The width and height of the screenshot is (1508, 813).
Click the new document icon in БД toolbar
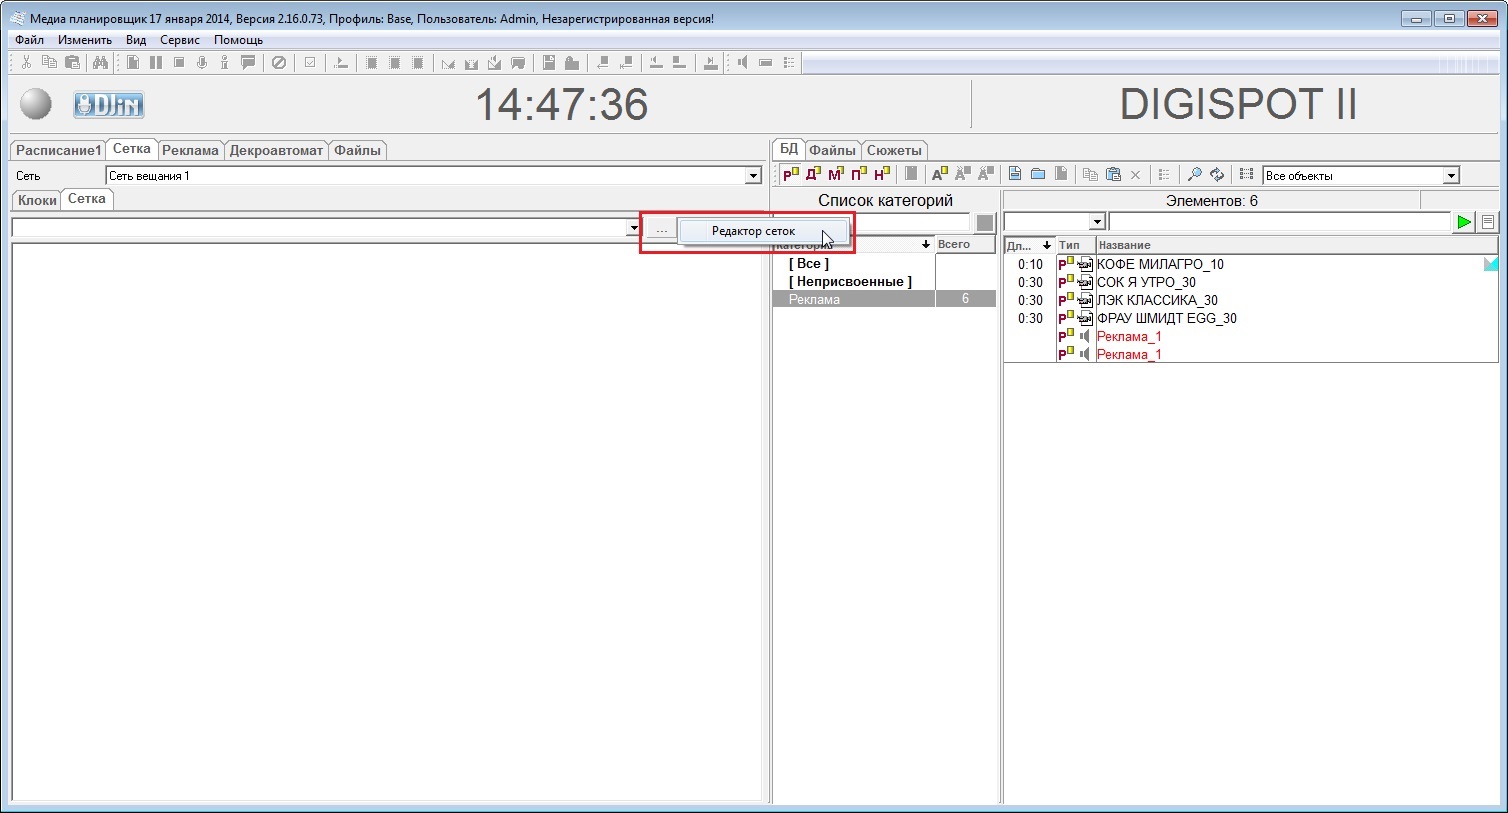click(1015, 174)
